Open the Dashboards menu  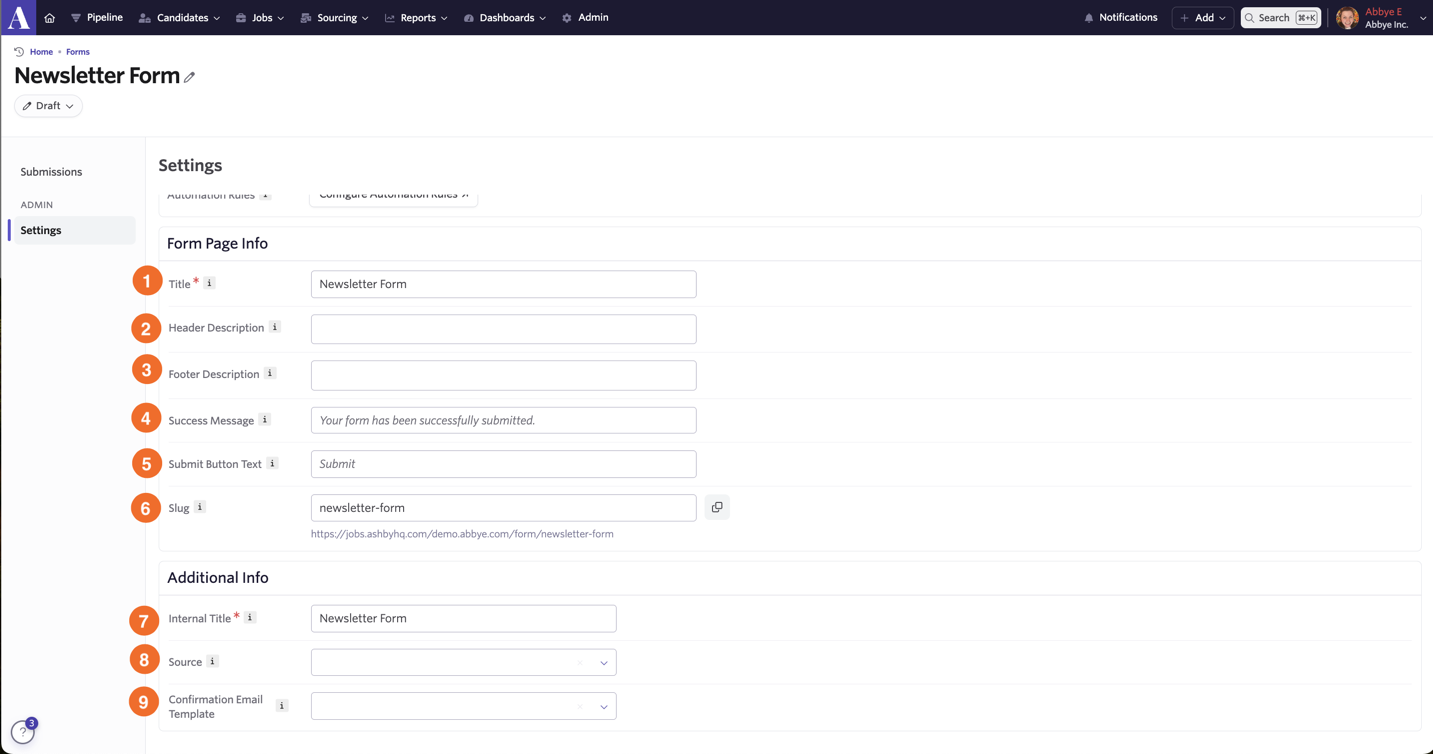point(505,18)
